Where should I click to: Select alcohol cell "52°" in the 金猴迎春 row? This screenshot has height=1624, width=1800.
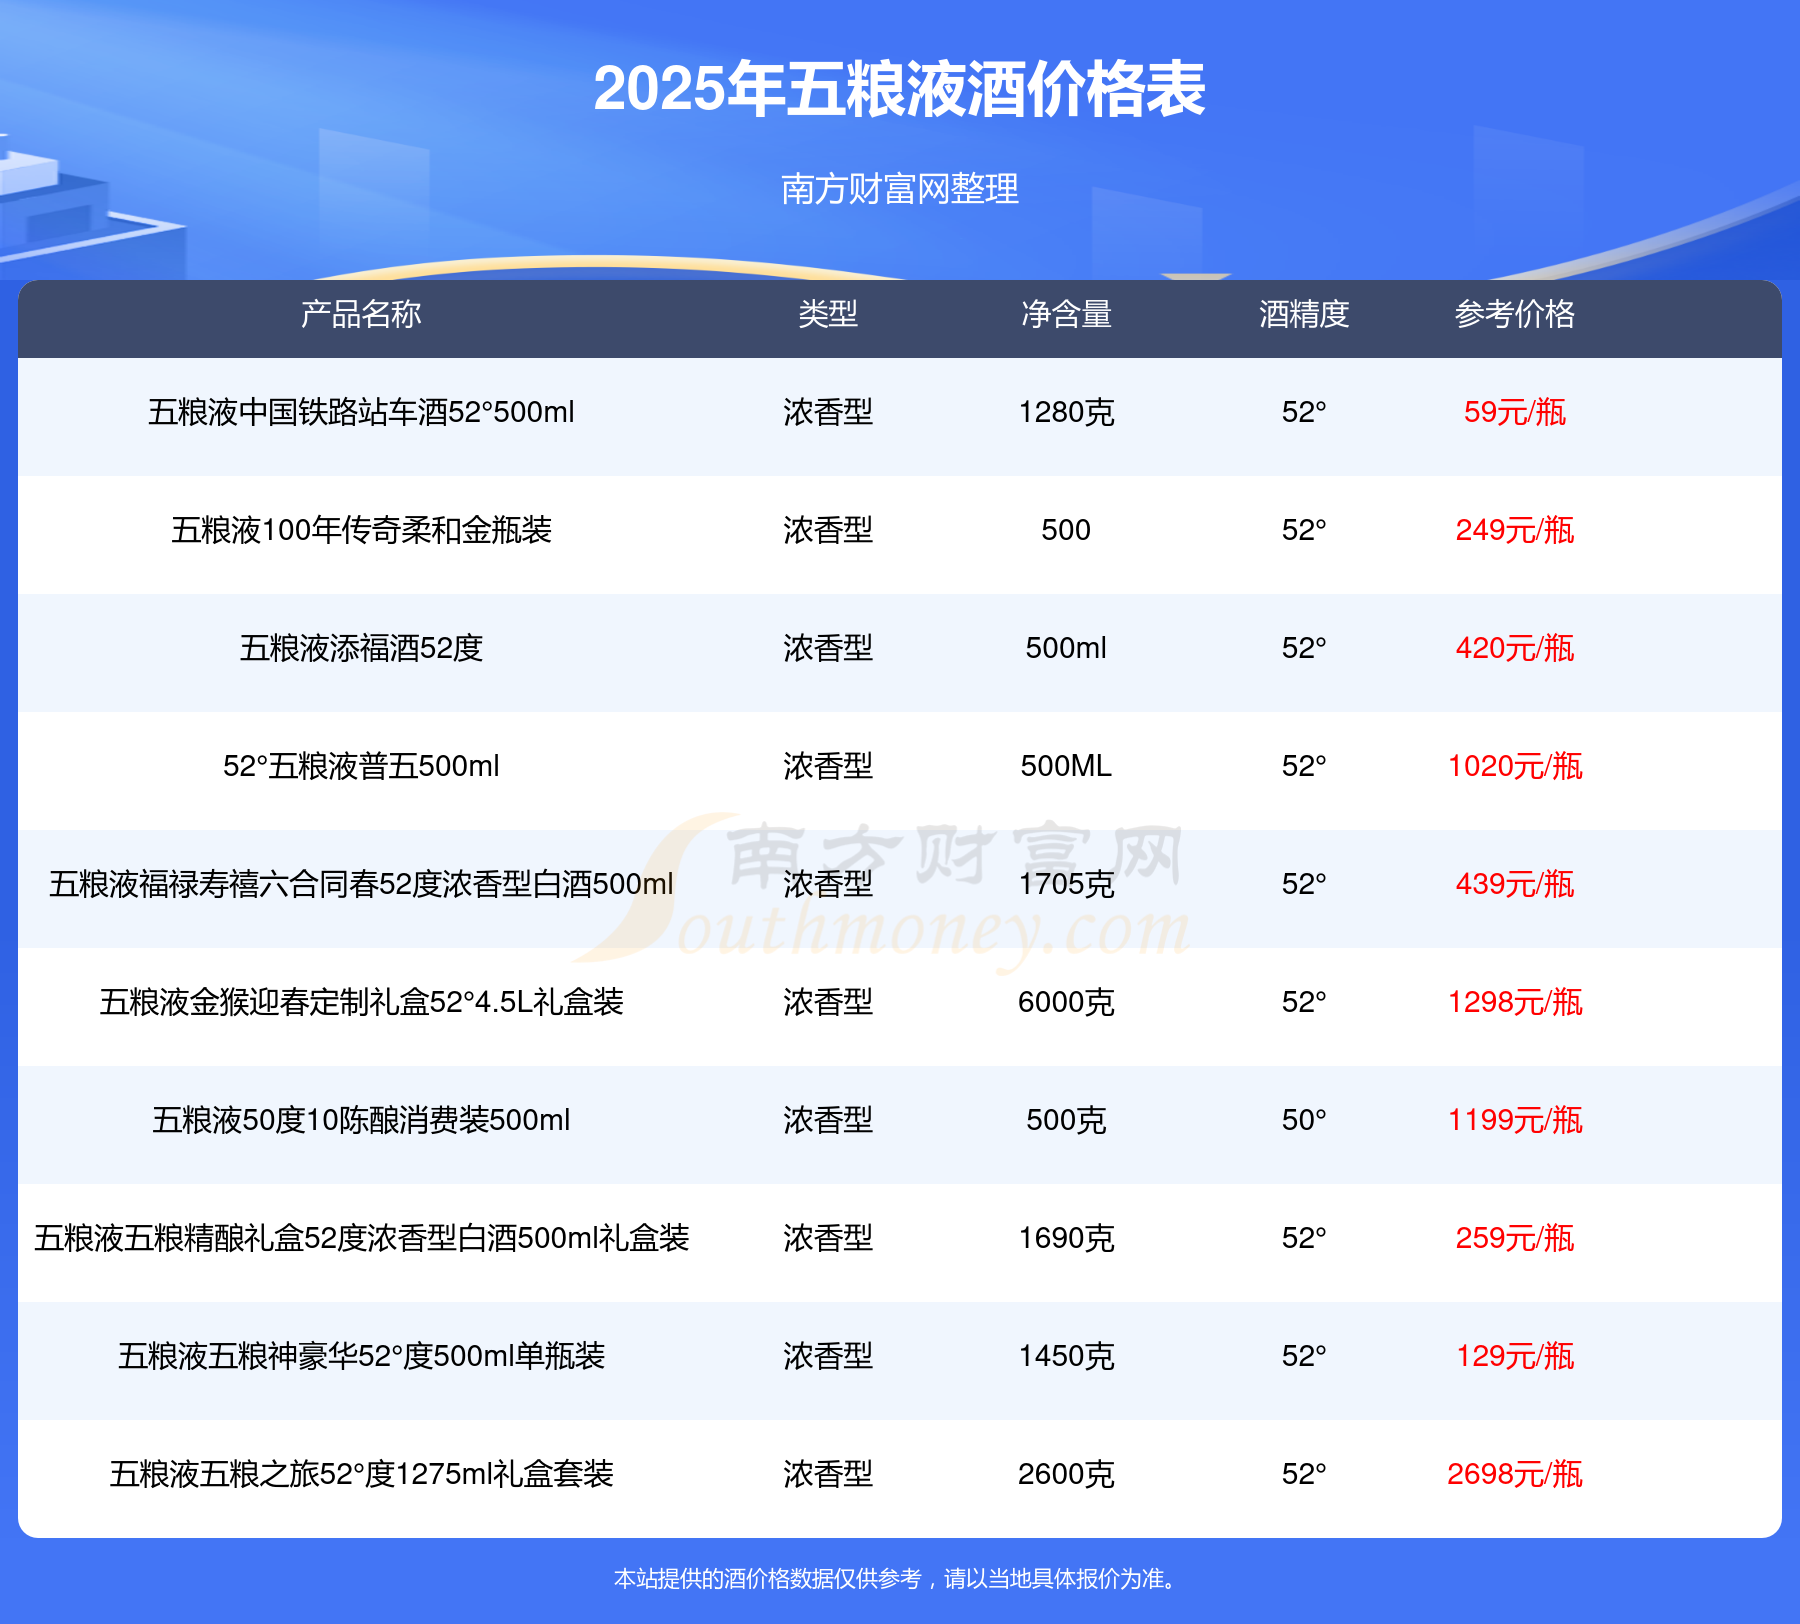tap(1304, 1002)
